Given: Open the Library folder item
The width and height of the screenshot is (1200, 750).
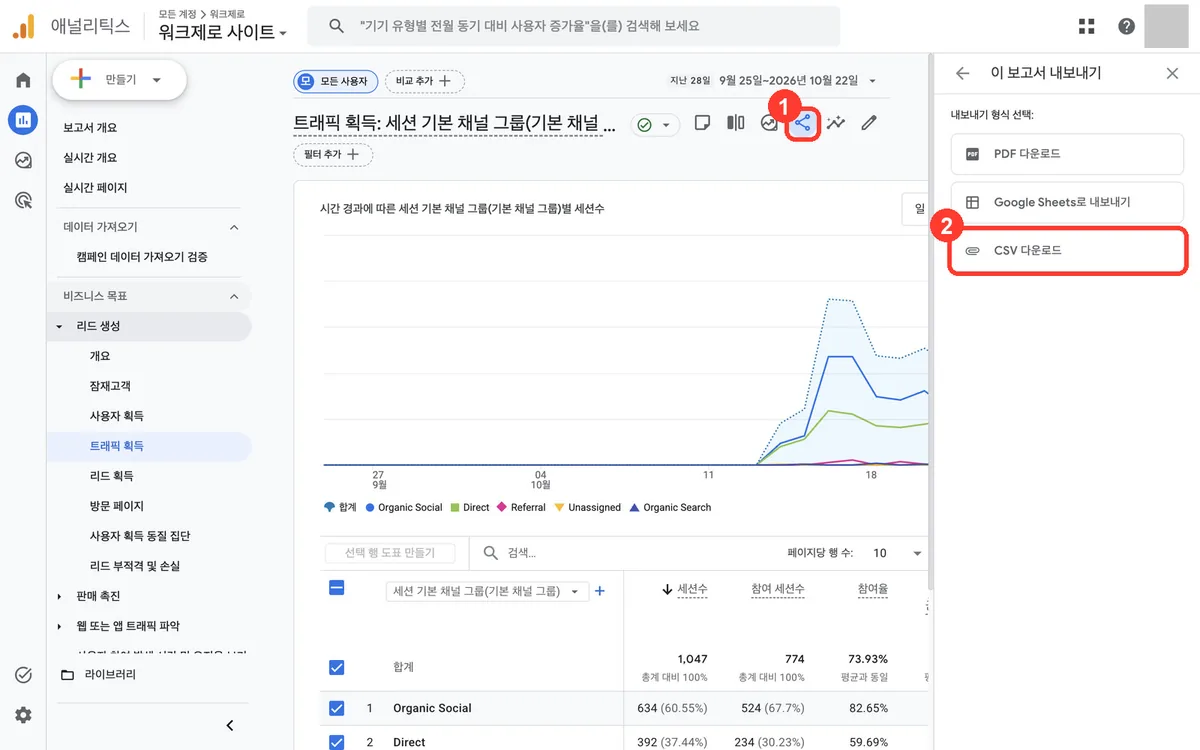Looking at the screenshot, I should click(x=98, y=675).
